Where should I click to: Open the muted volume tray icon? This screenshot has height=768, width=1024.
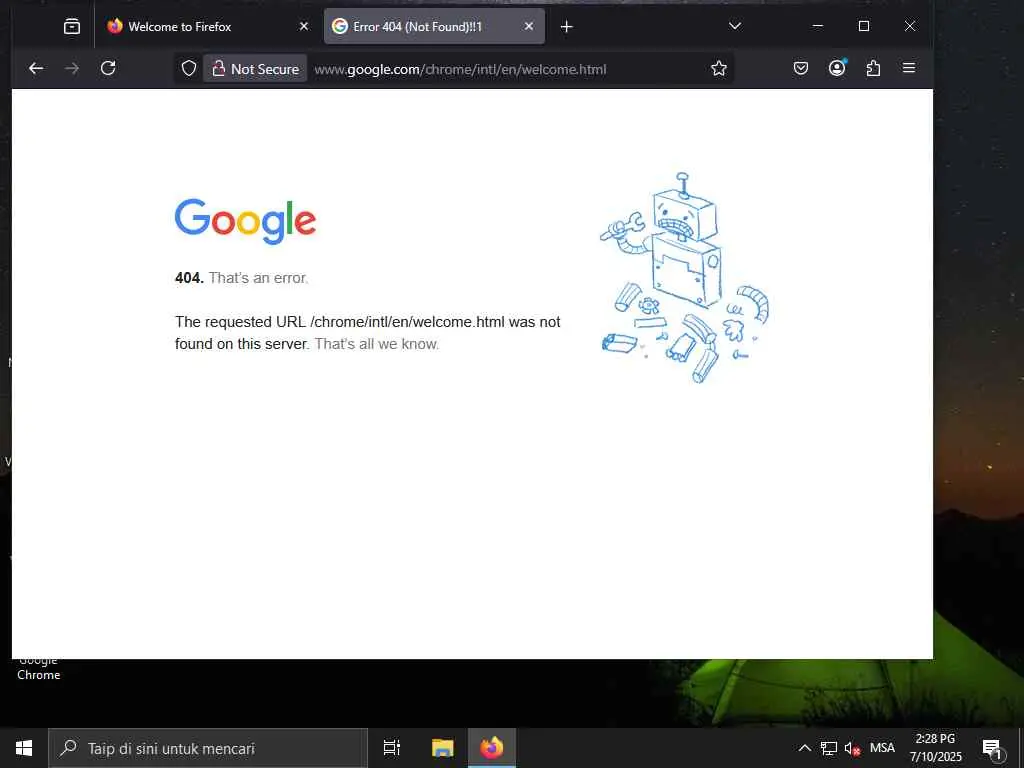coord(852,748)
